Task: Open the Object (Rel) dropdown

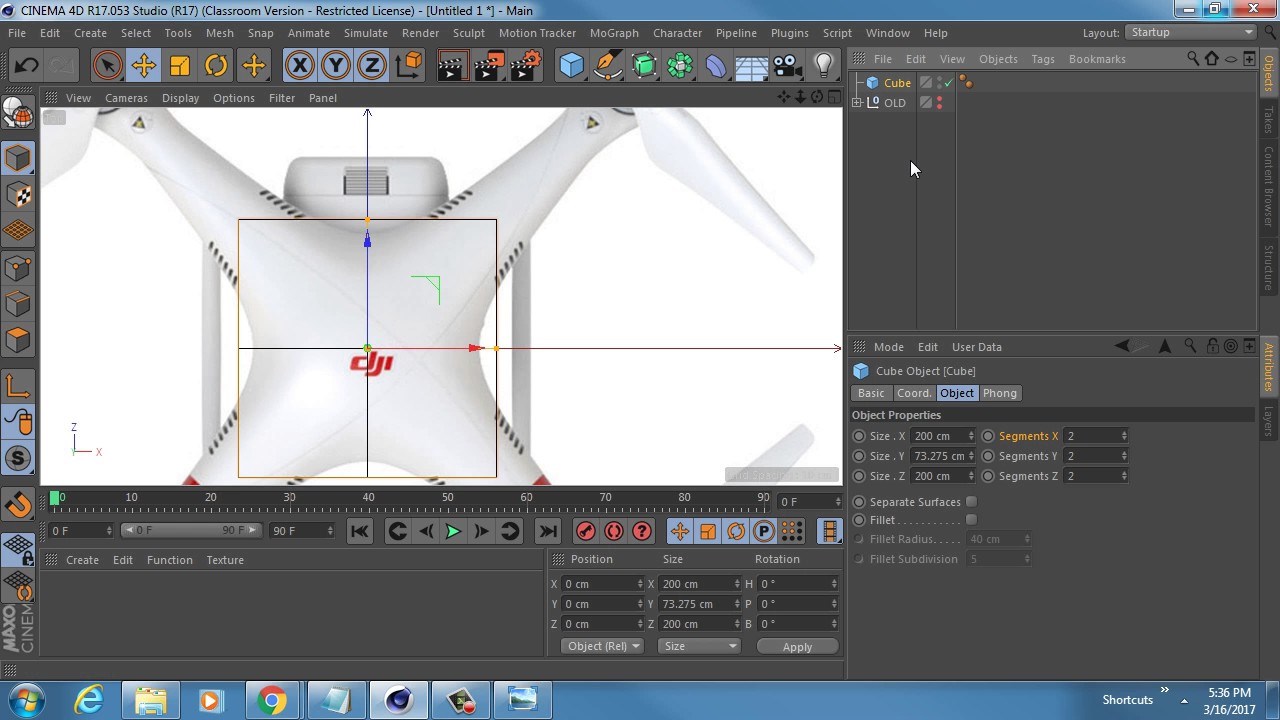Action: (x=603, y=646)
